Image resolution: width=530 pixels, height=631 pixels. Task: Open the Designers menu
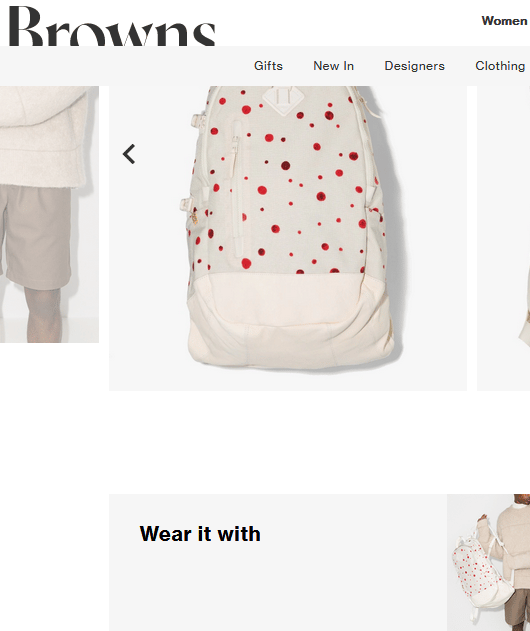pyautogui.click(x=415, y=66)
